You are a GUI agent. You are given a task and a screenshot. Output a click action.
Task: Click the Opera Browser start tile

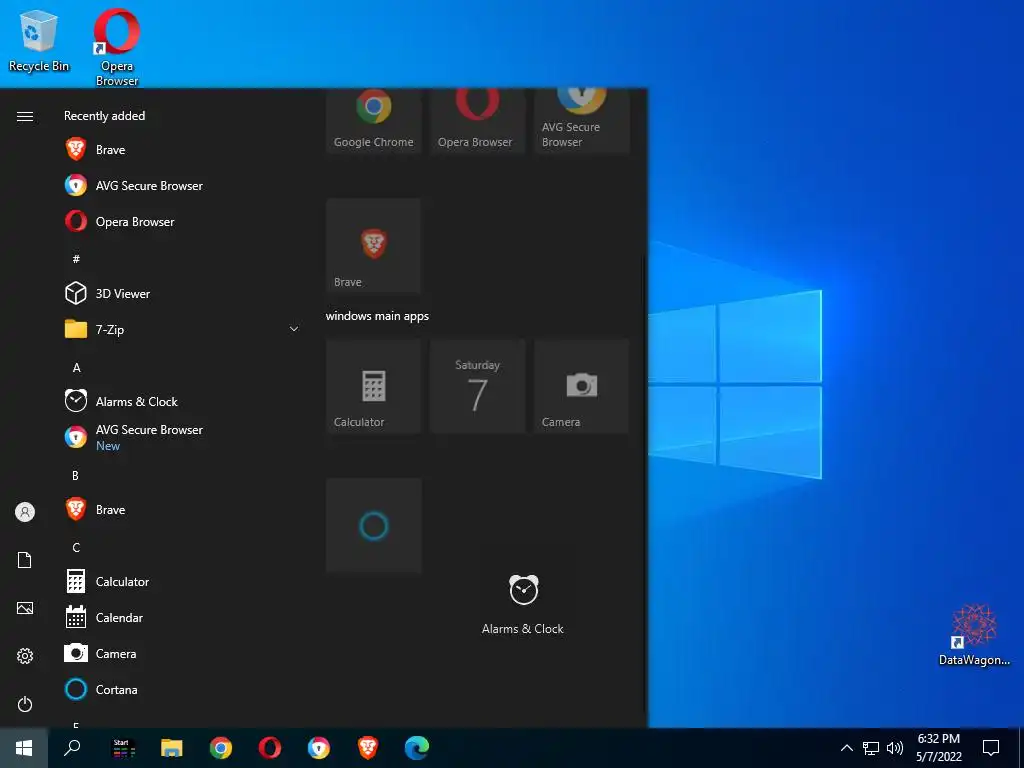tap(477, 121)
